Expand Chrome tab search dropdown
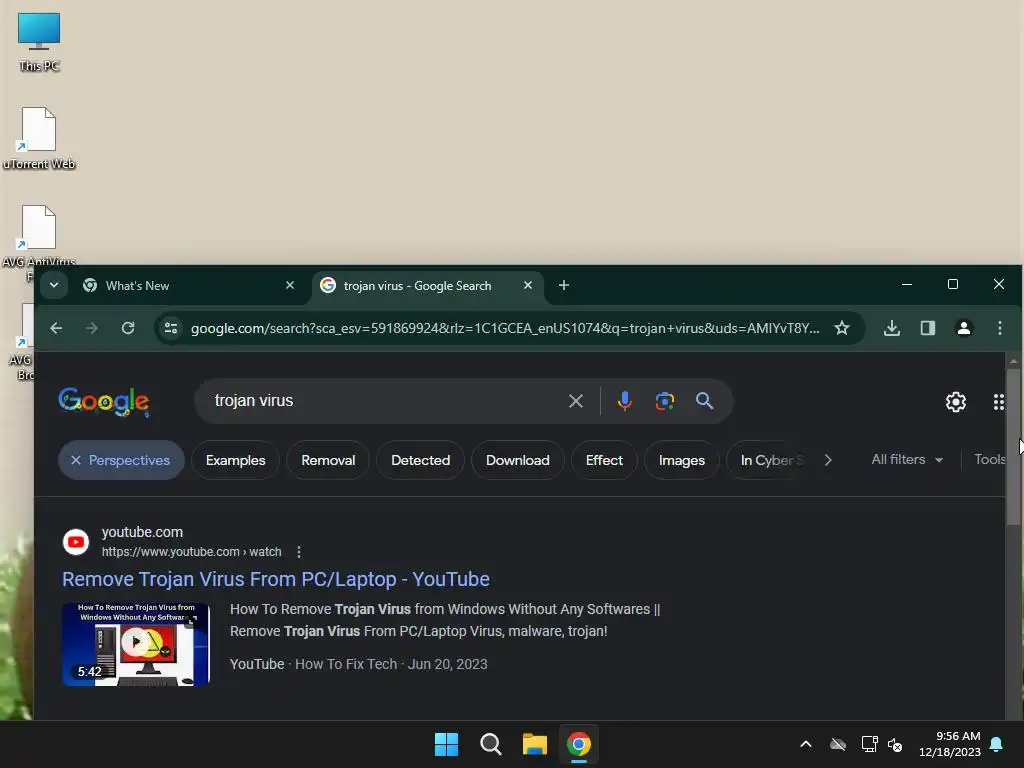Screen dimensions: 1024x768 point(54,285)
